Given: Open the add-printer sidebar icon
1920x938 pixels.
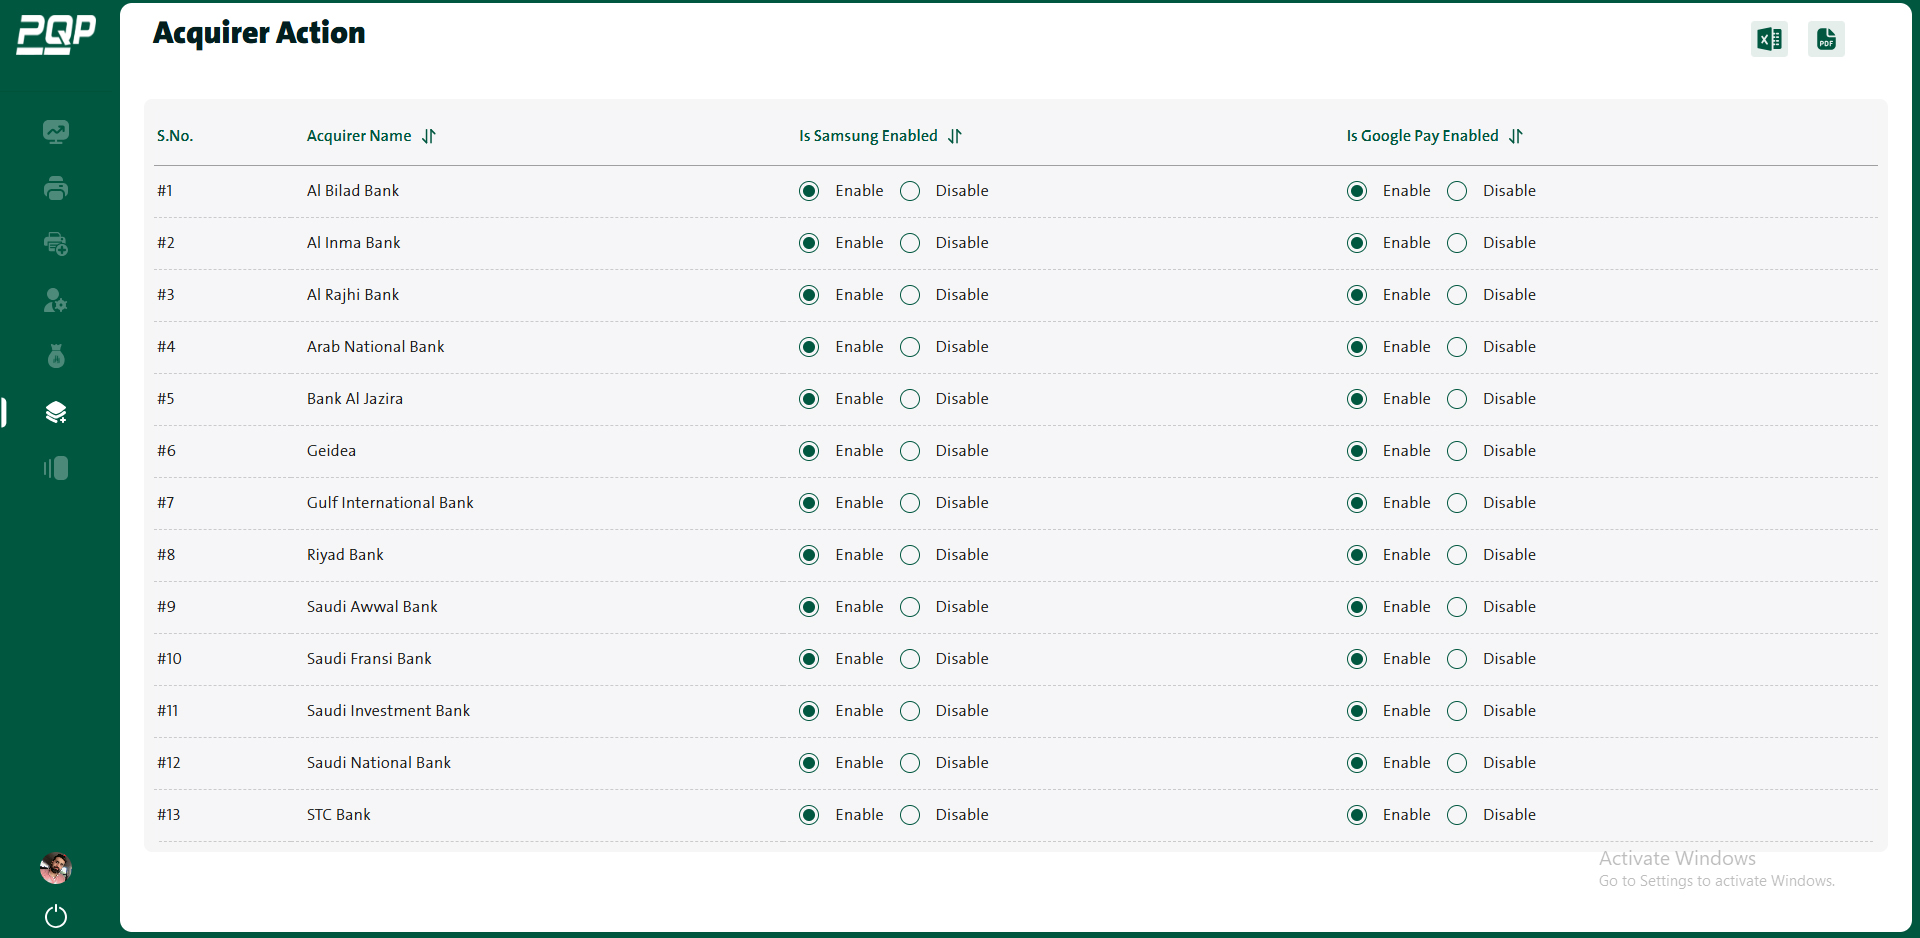Looking at the screenshot, I should tap(56, 243).
